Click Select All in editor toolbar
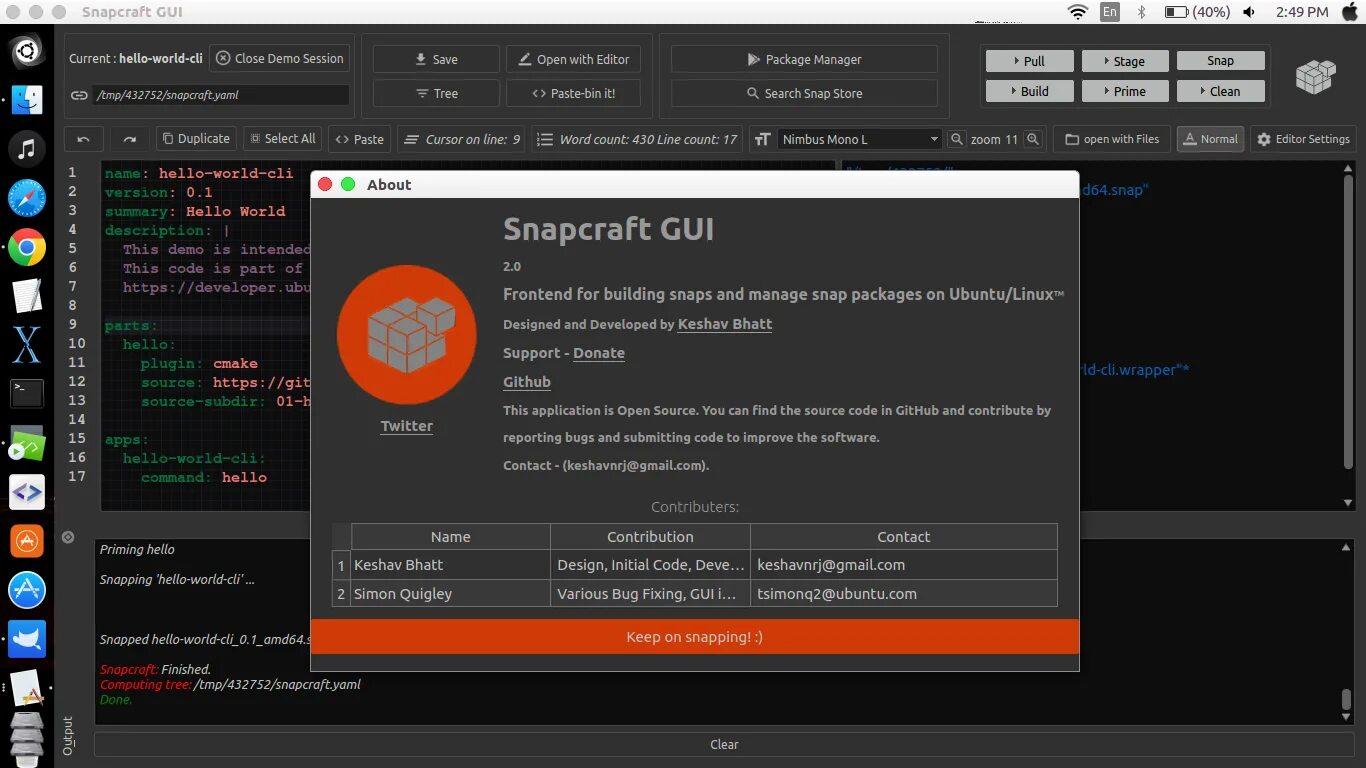1366x768 pixels. pos(282,139)
